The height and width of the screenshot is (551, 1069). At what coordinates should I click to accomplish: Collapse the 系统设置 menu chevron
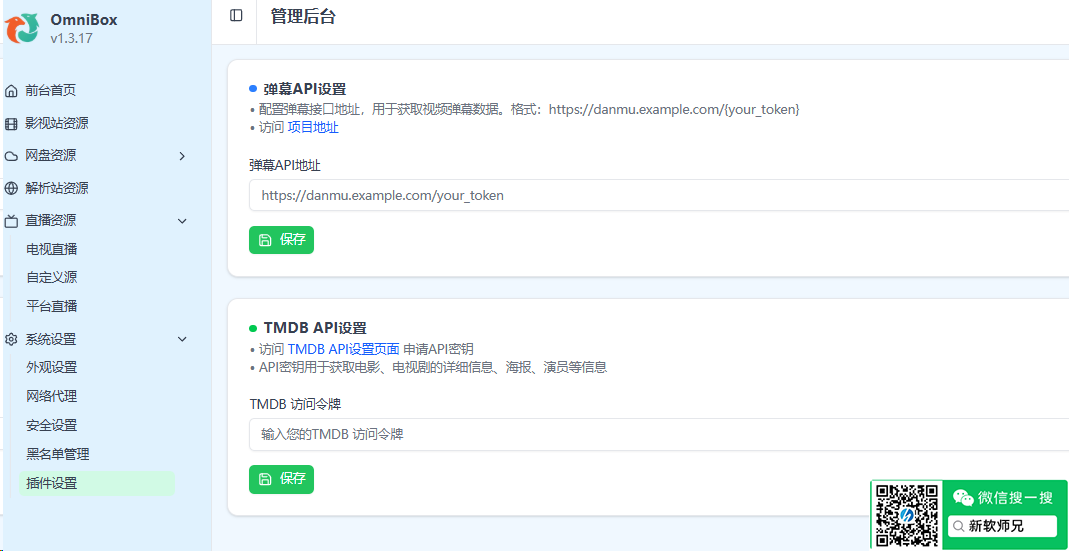pyautogui.click(x=182, y=340)
